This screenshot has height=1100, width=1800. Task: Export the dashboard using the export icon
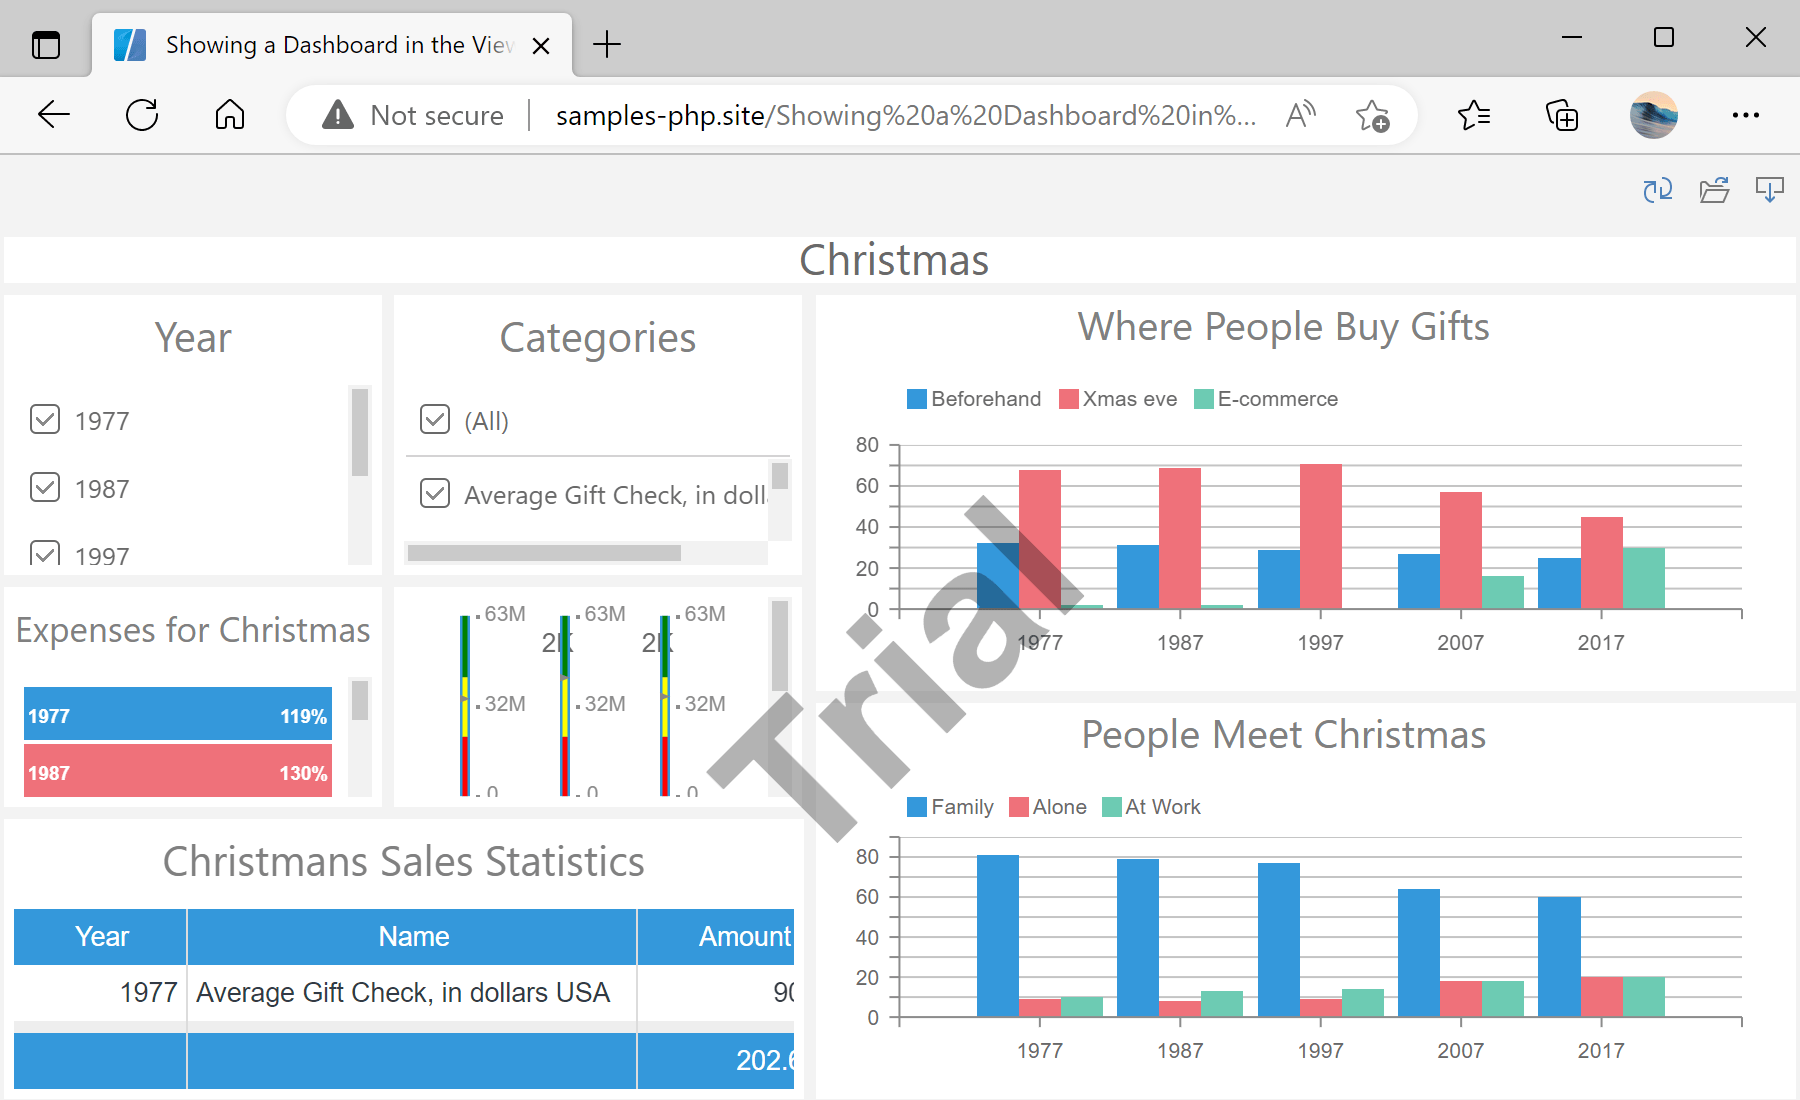click(1770, 189)
